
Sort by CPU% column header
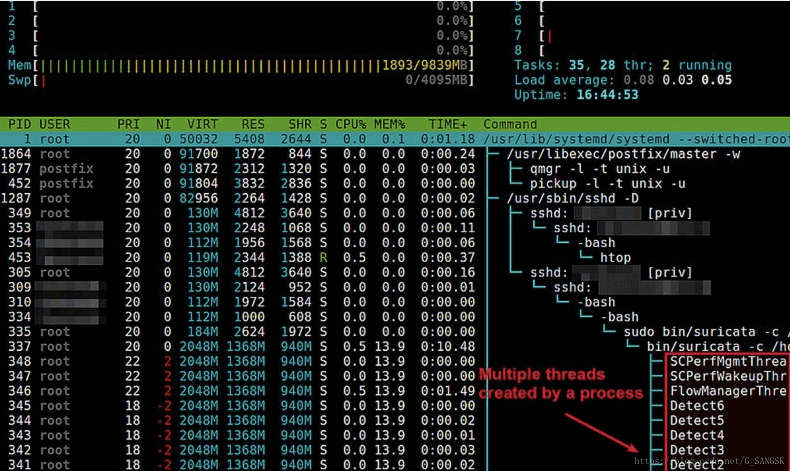click(x=351, y=124)
